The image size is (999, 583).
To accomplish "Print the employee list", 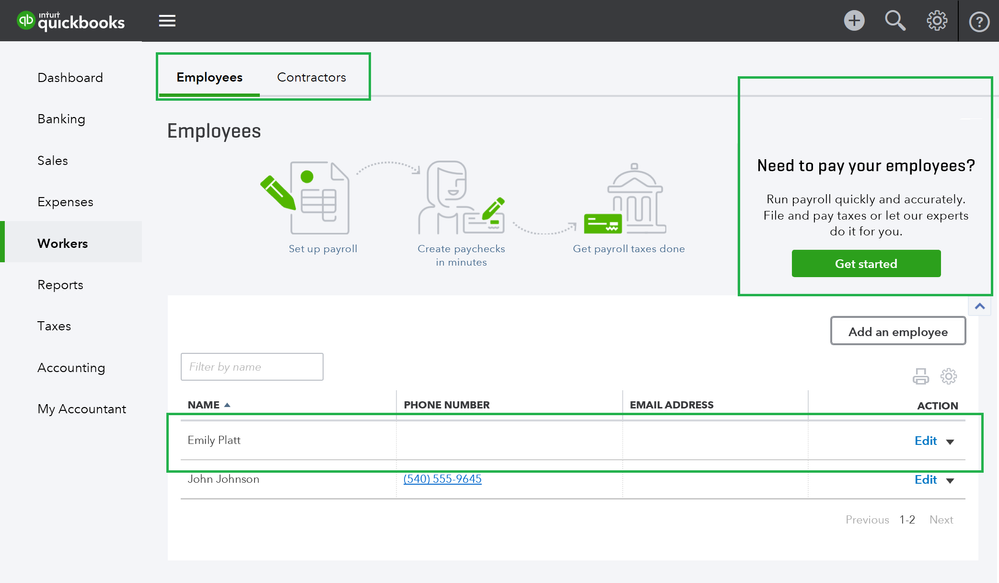I will (920, 377).
